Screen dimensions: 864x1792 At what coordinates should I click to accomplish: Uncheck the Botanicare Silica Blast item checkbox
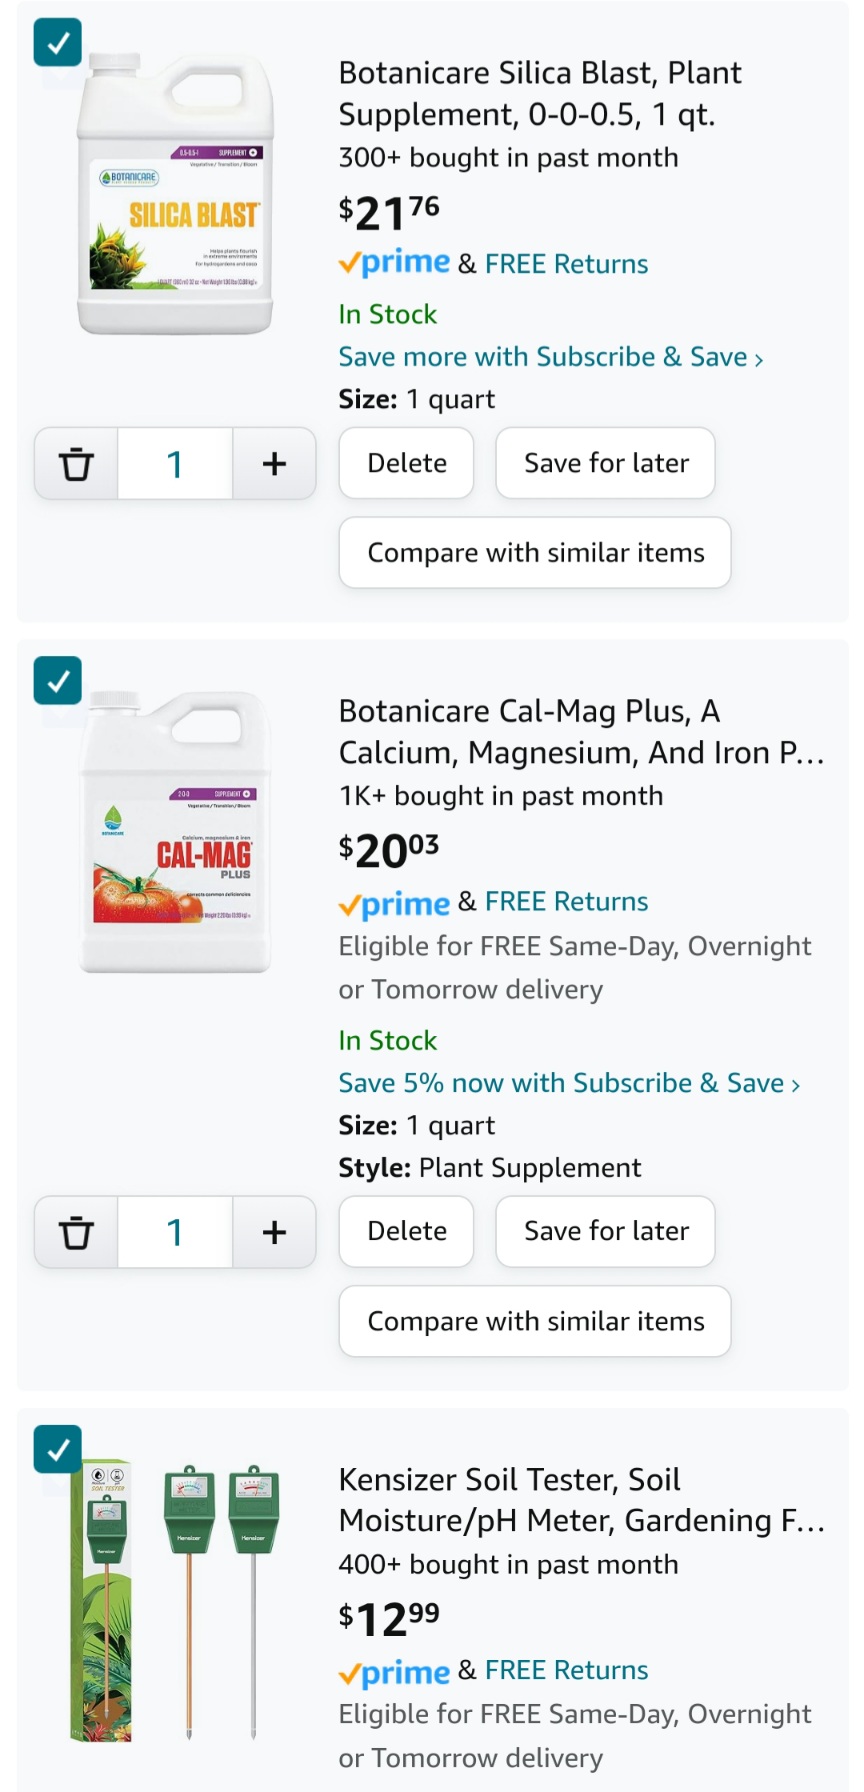click(58, 43)
